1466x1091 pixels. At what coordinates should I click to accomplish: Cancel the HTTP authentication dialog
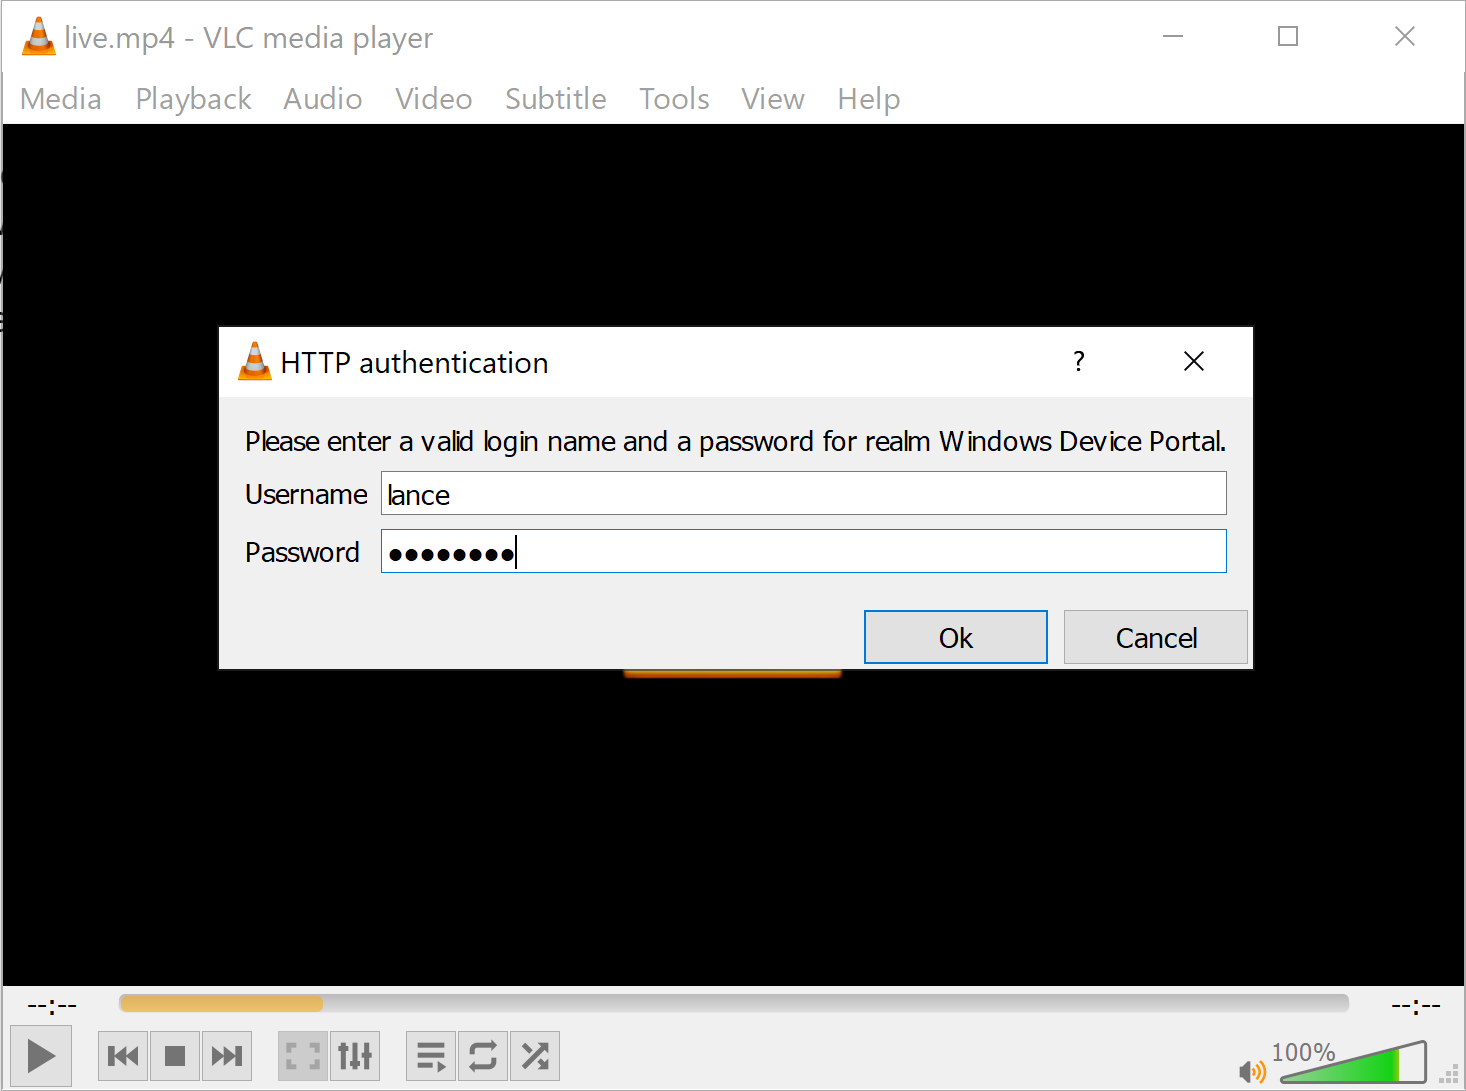click(1156, 637)
